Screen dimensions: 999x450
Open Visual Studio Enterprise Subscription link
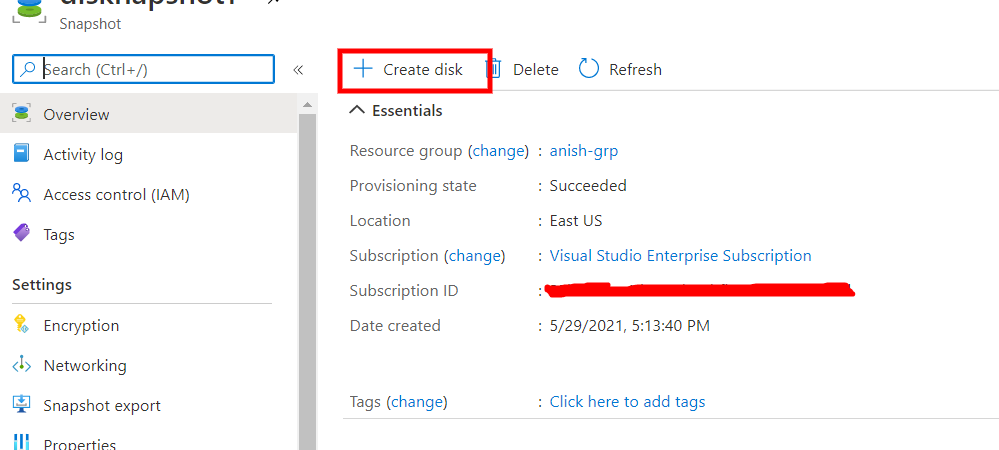pyautogui.click(x=680, y=256)
